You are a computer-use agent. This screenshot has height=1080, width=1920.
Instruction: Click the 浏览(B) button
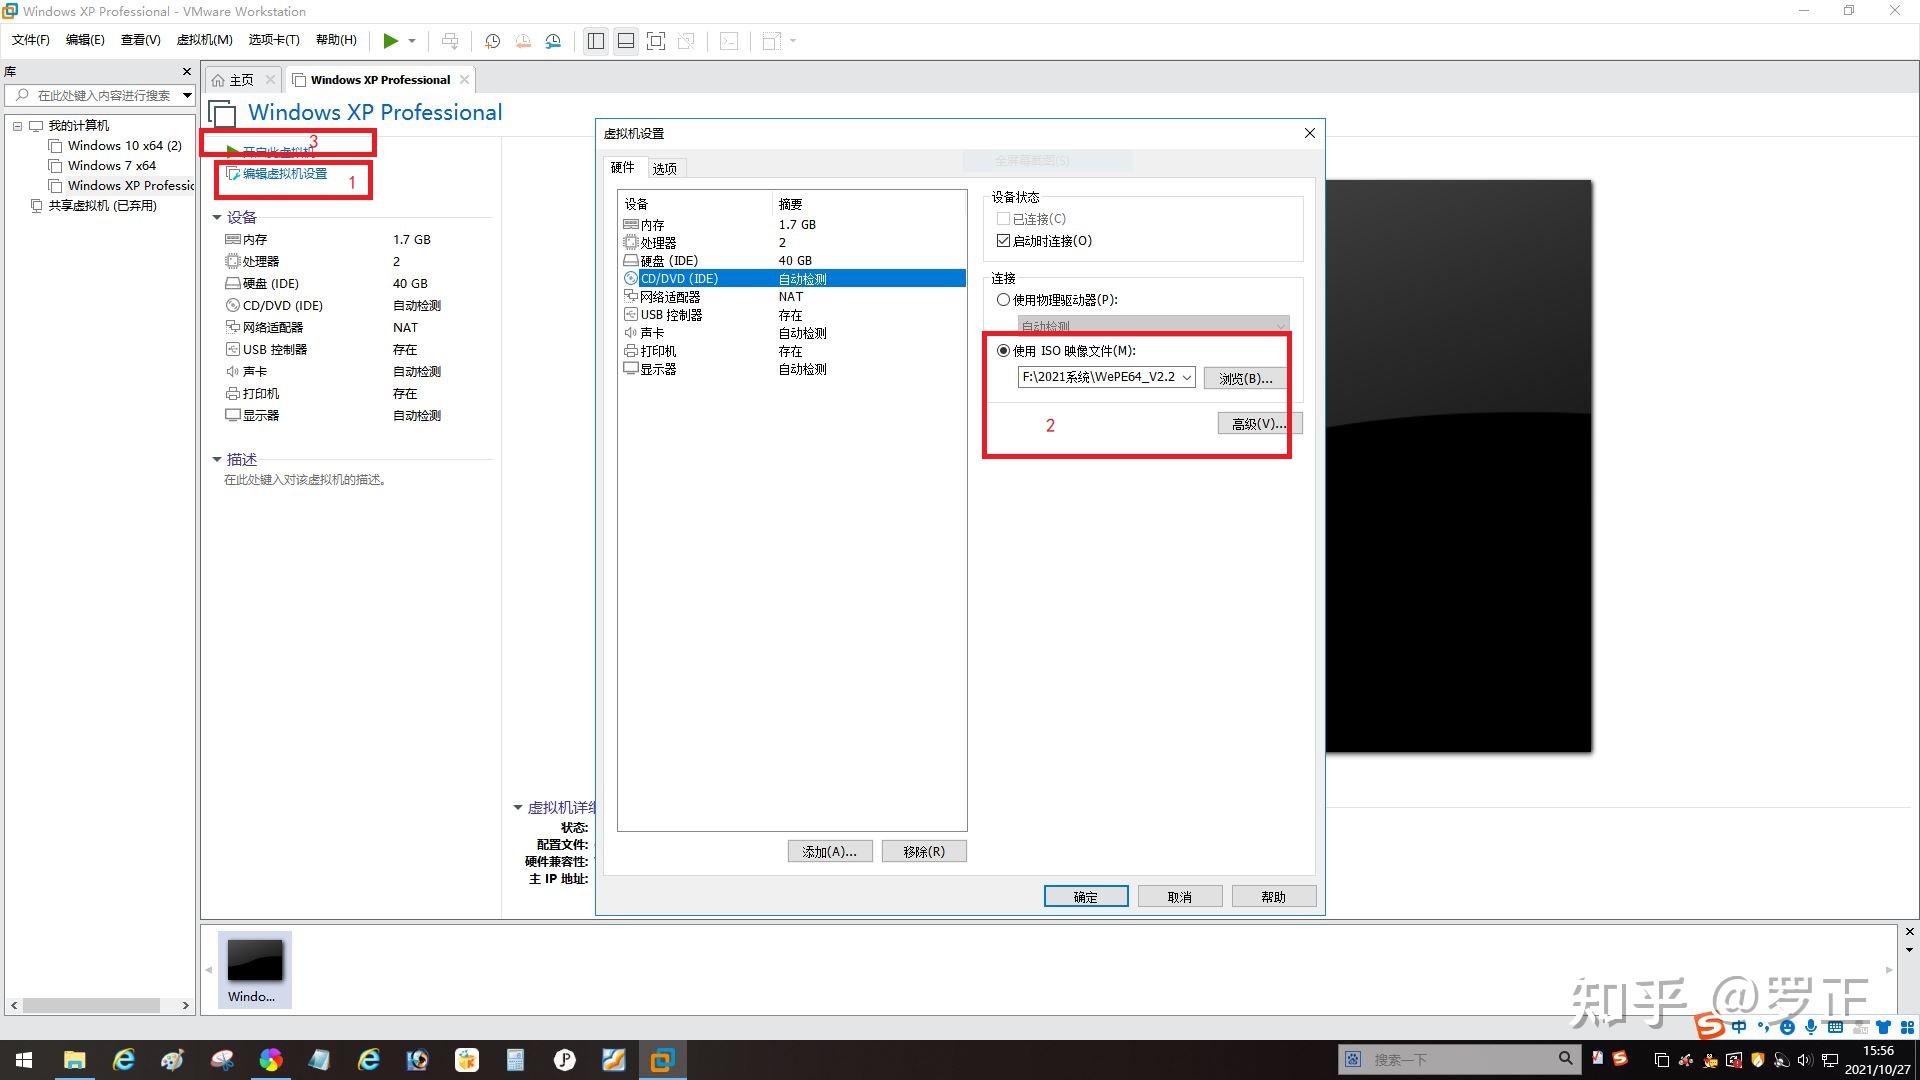coord(1244,378)
